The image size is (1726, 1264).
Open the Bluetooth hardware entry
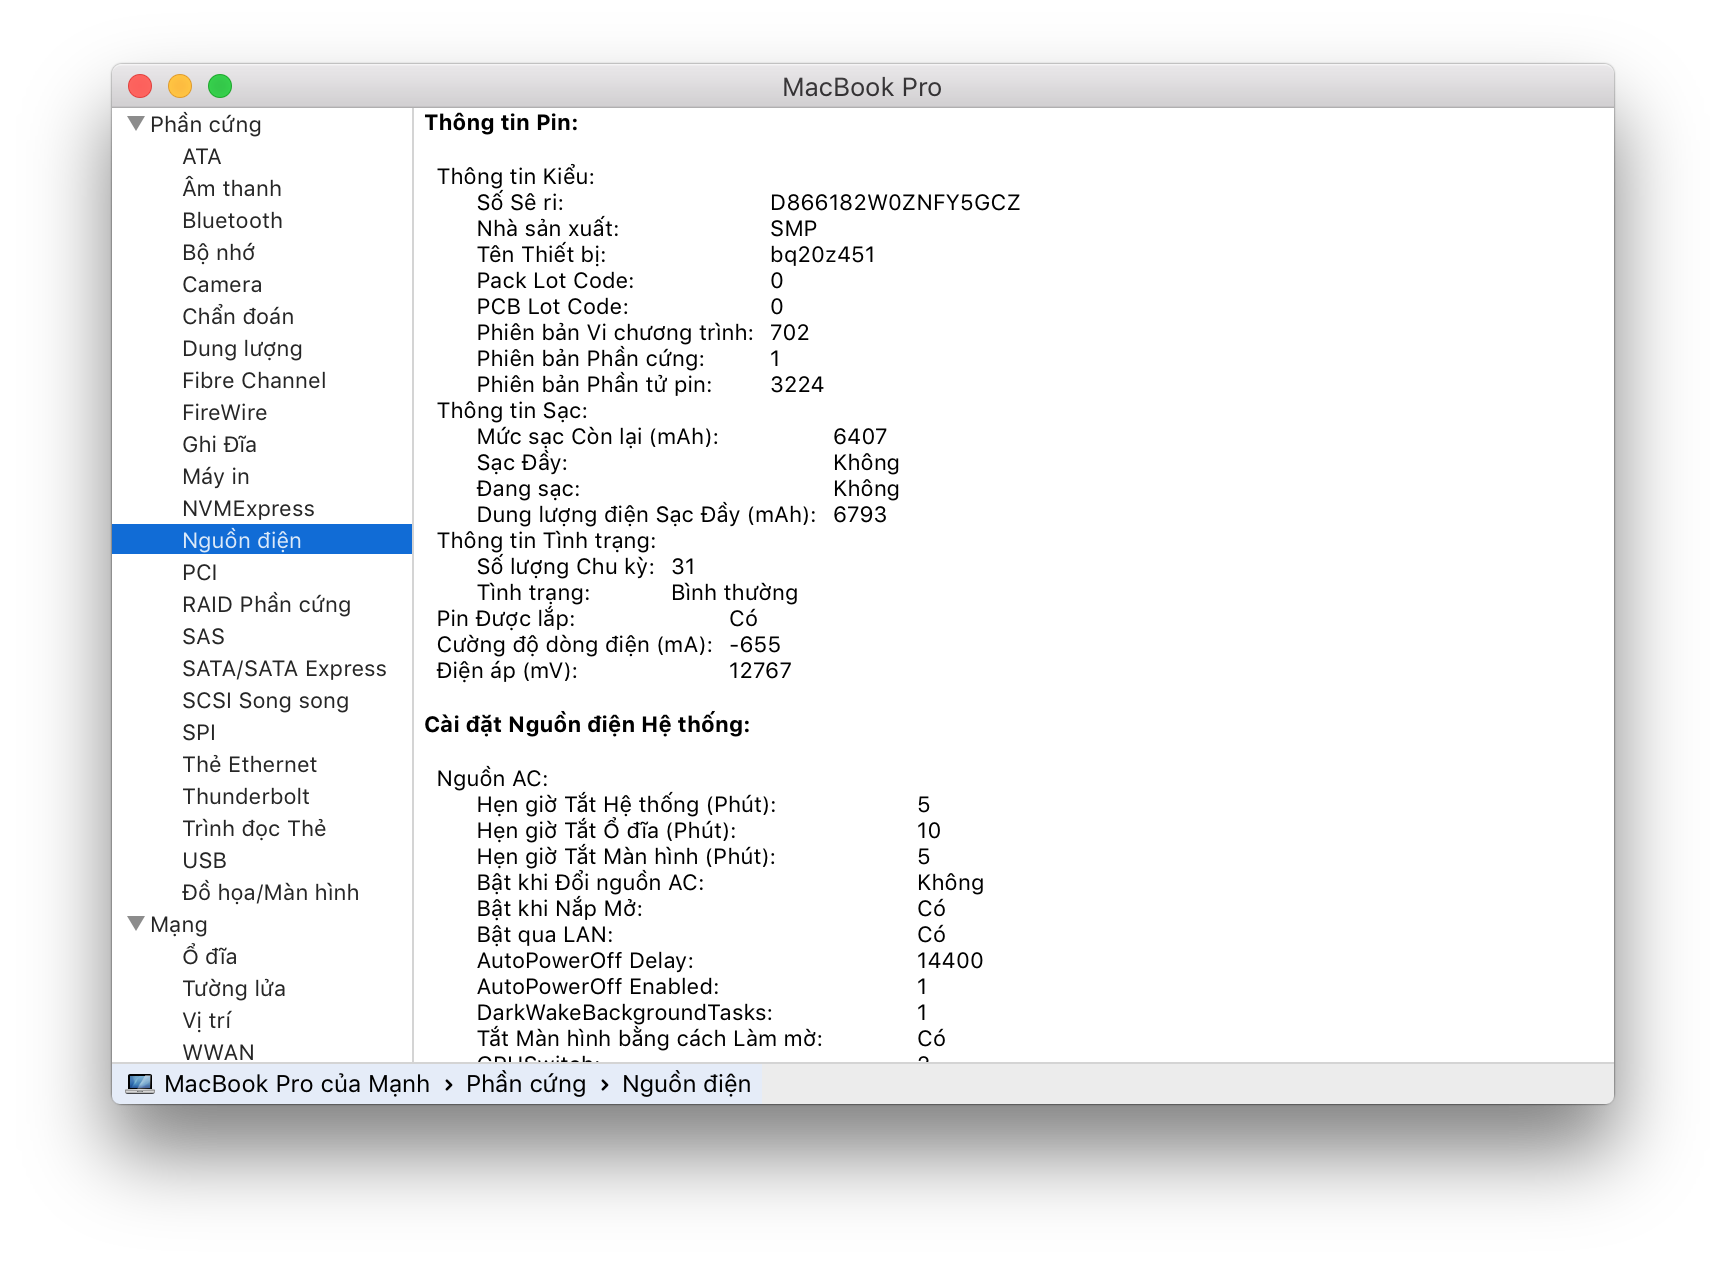point(232,221)
